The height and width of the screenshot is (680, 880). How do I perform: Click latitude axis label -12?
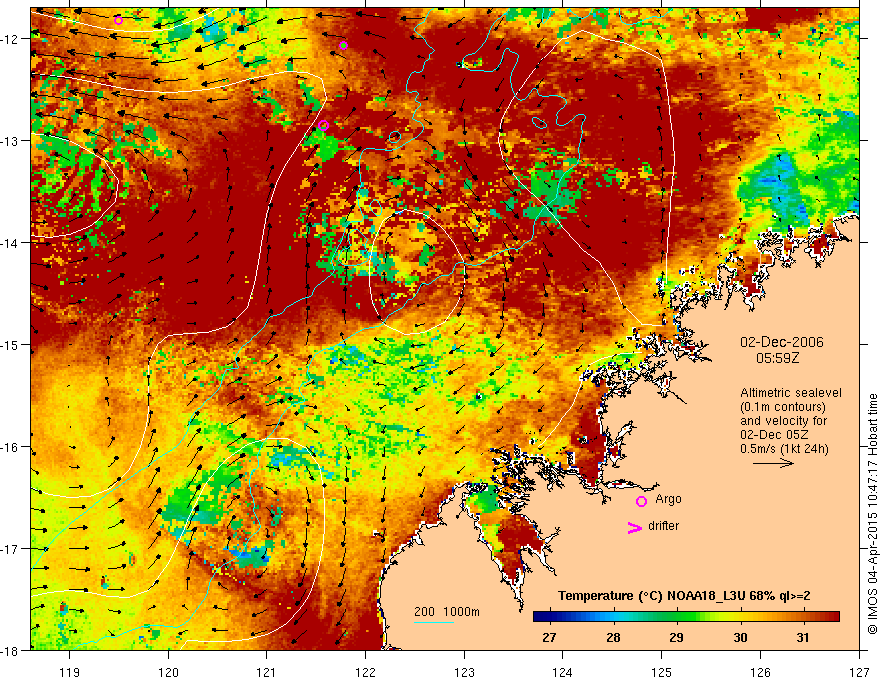[x=10, y=39]
